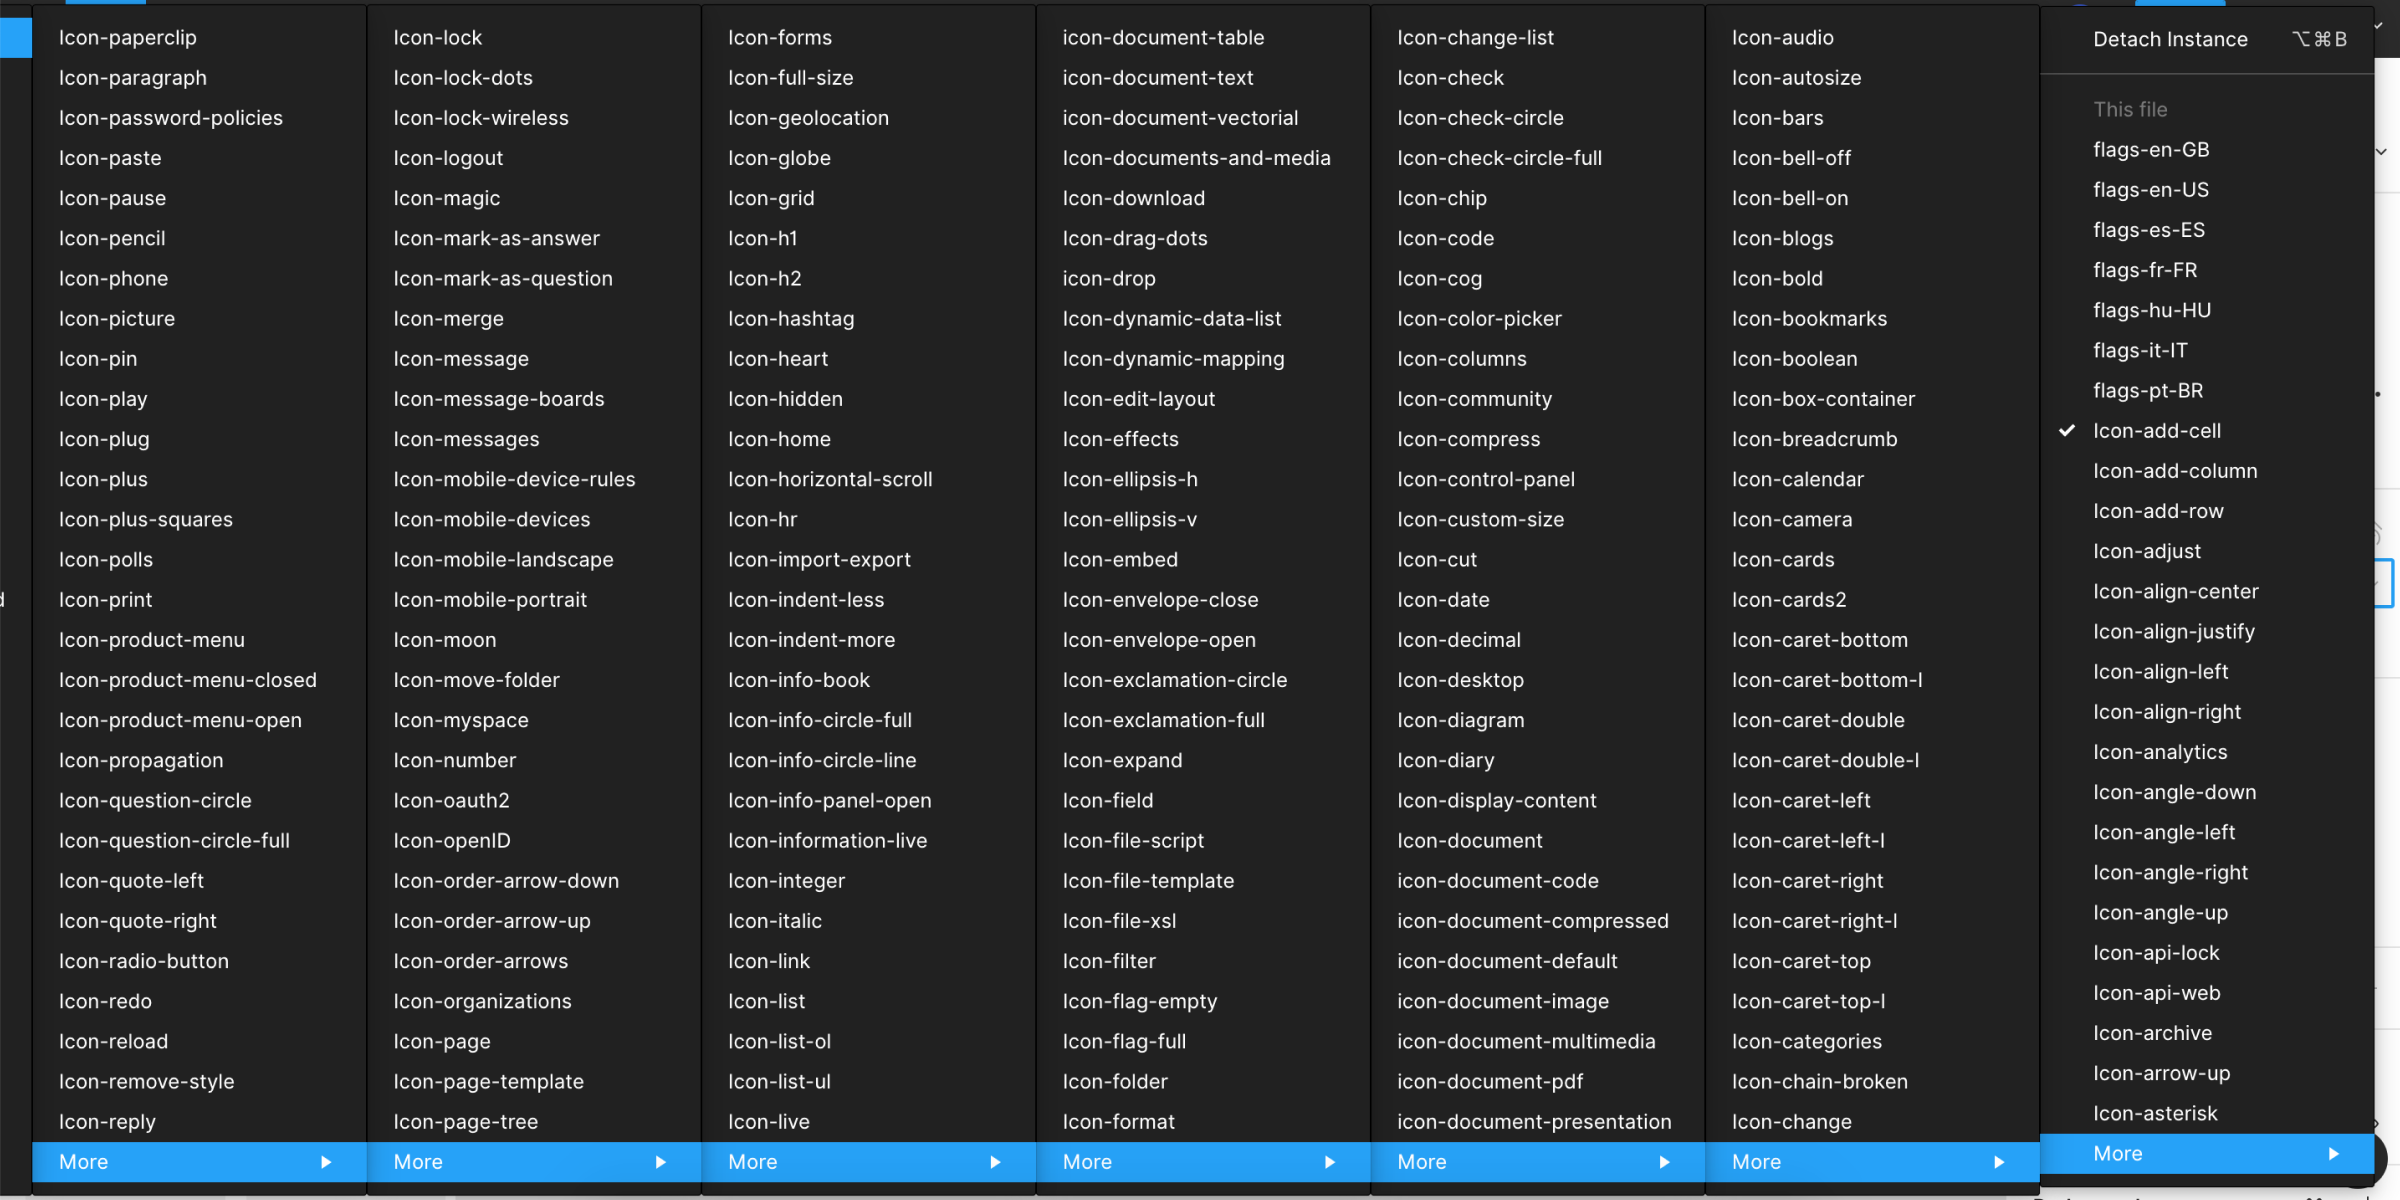The width and height of the screenshot is (2400, 1200).
Task: Select the Icon-link list entry
Action: pos(768,961)
